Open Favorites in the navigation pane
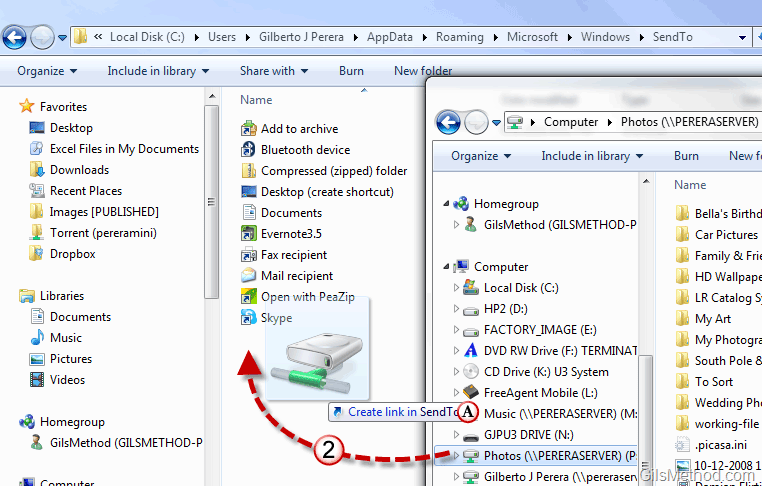Viewport: 762px width, 486px height. coord(53,106)
